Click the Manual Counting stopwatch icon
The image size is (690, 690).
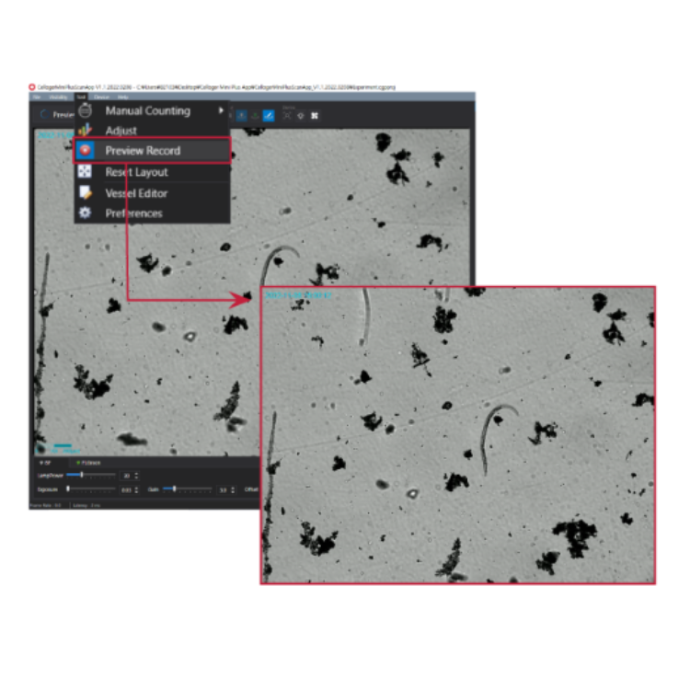[85, 111]
